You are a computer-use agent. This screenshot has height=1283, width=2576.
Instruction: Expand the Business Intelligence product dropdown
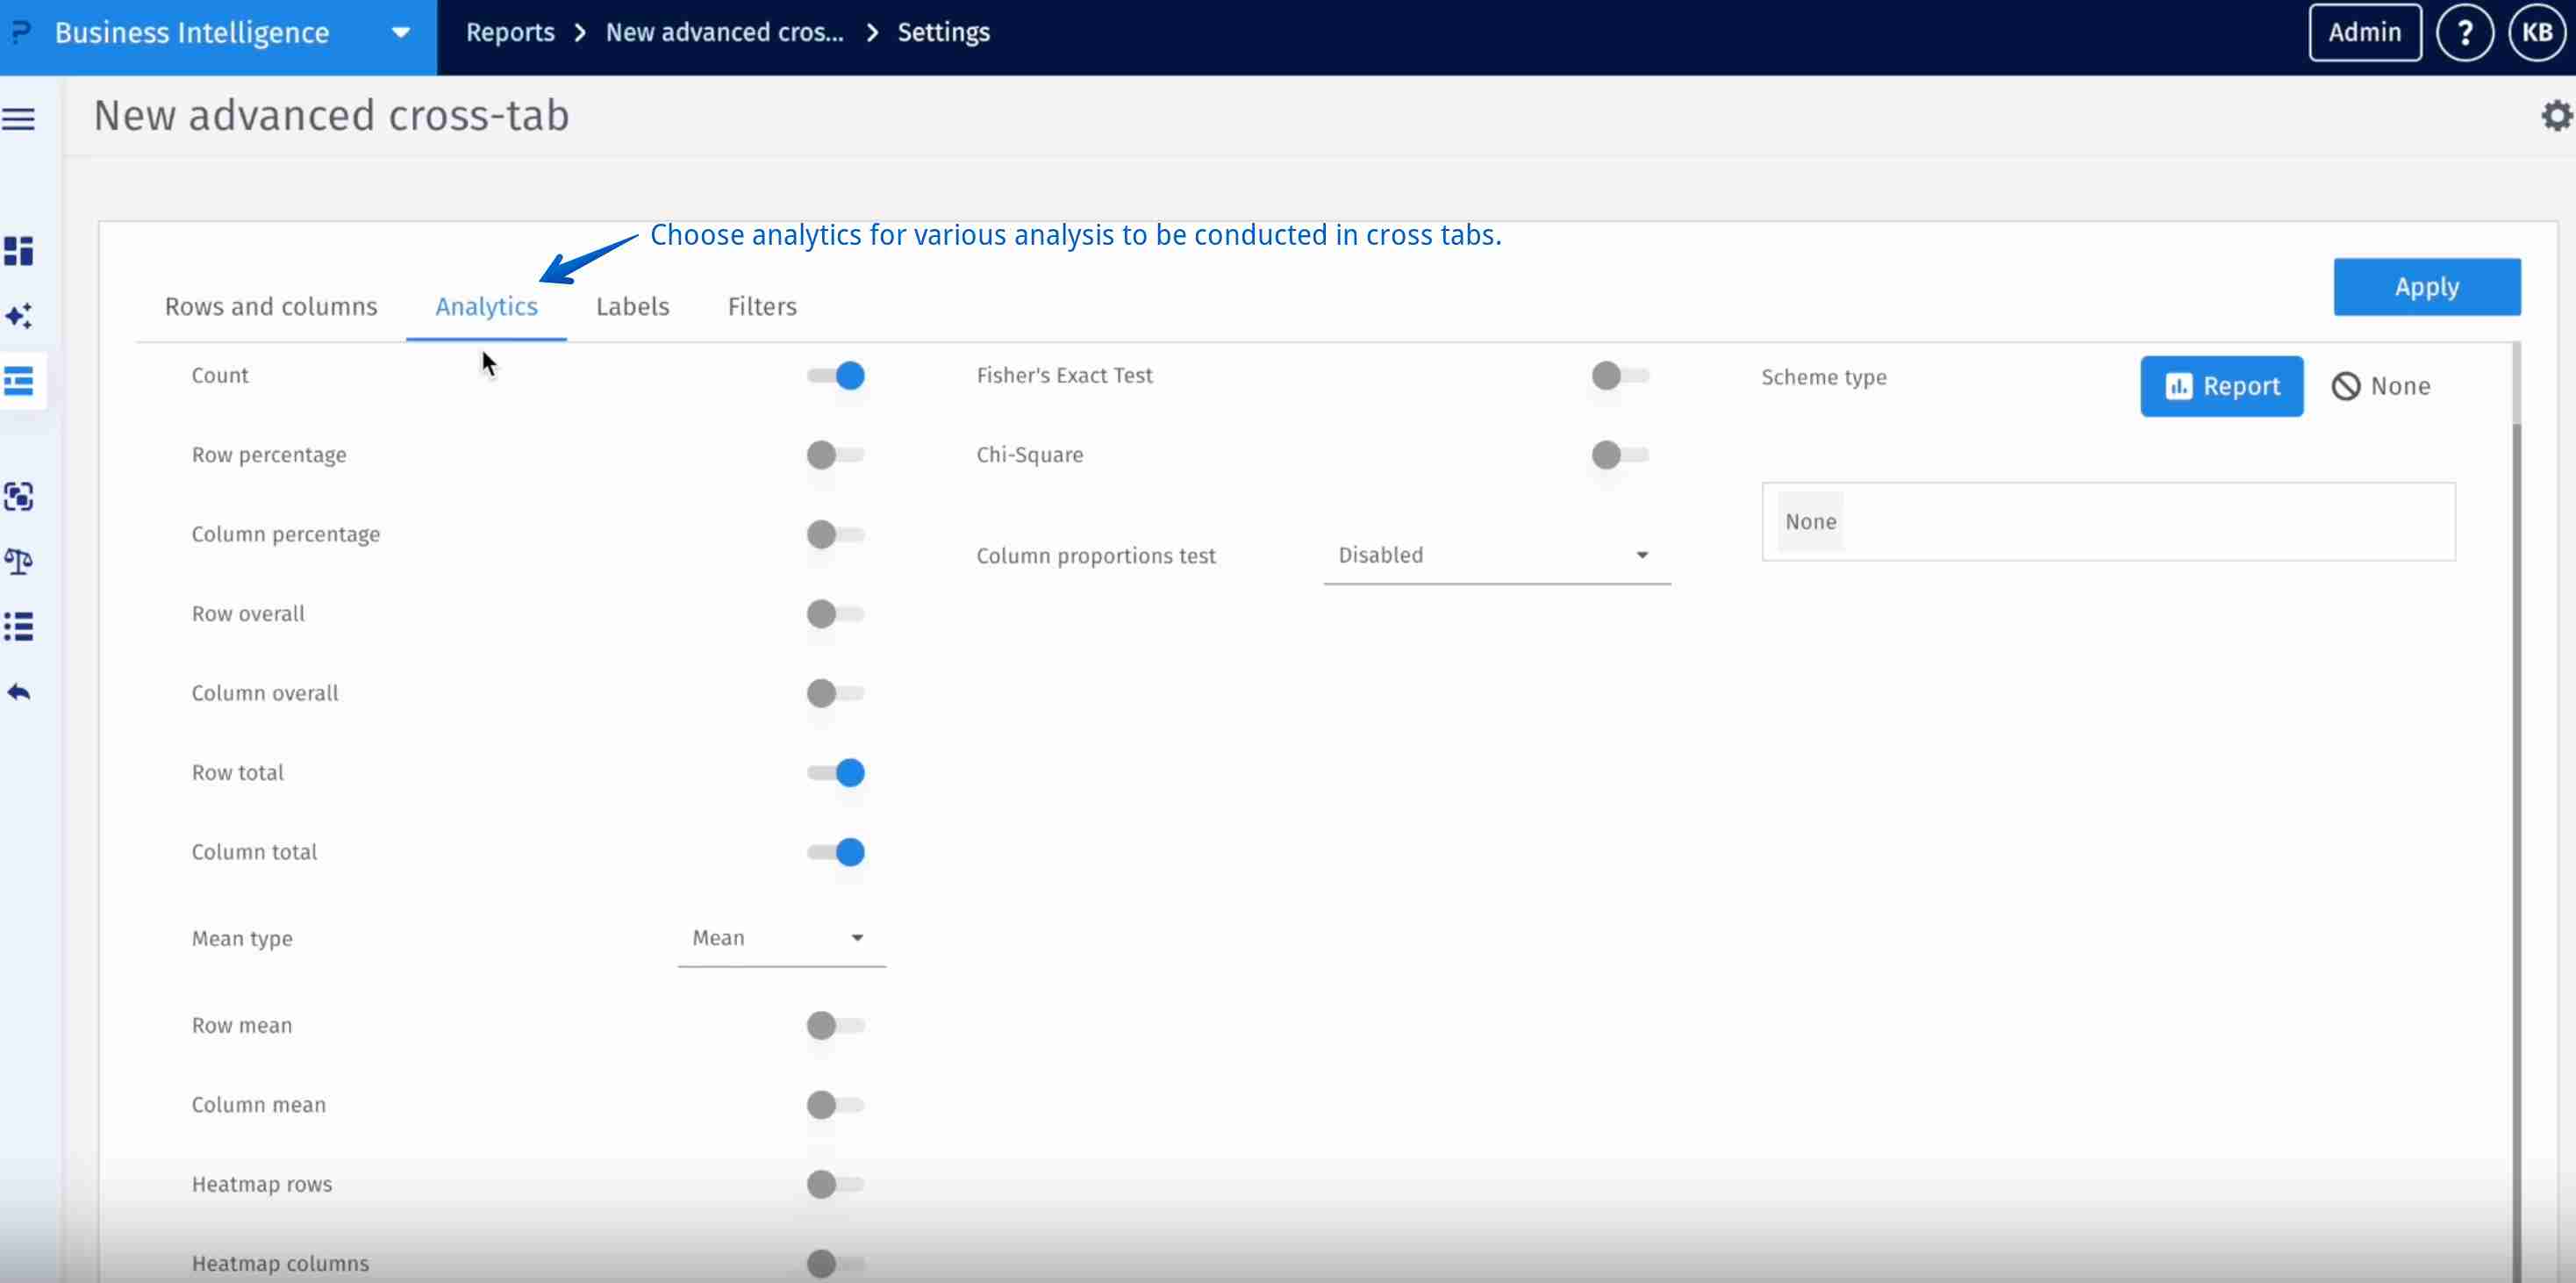pyautogui.click(x=400, y=33)
